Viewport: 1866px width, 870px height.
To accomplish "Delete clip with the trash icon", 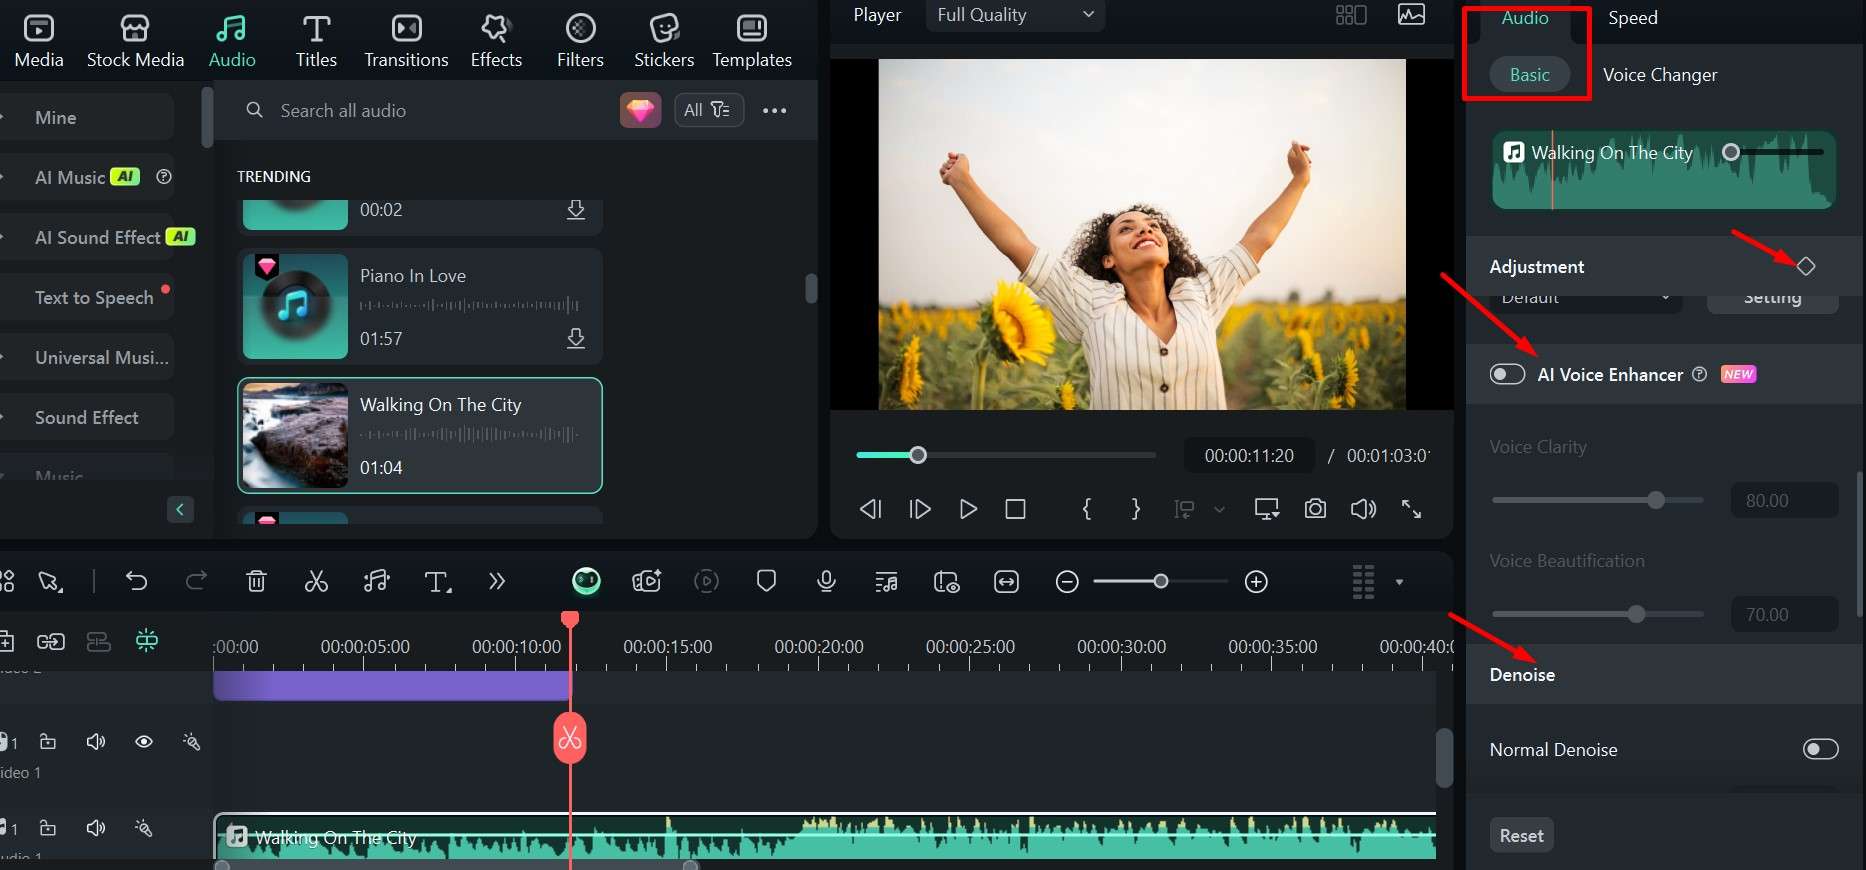I will click(x=256, y=582).
